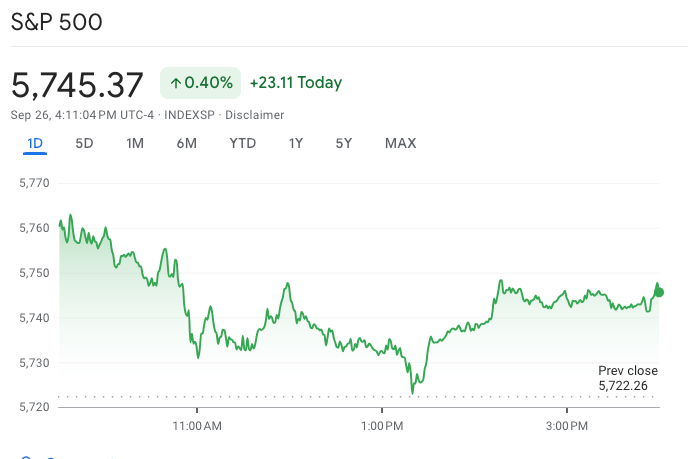Click the 3:00 PM axis label
The height and width of the screenshot is (459, 688).
click(567, 425)
